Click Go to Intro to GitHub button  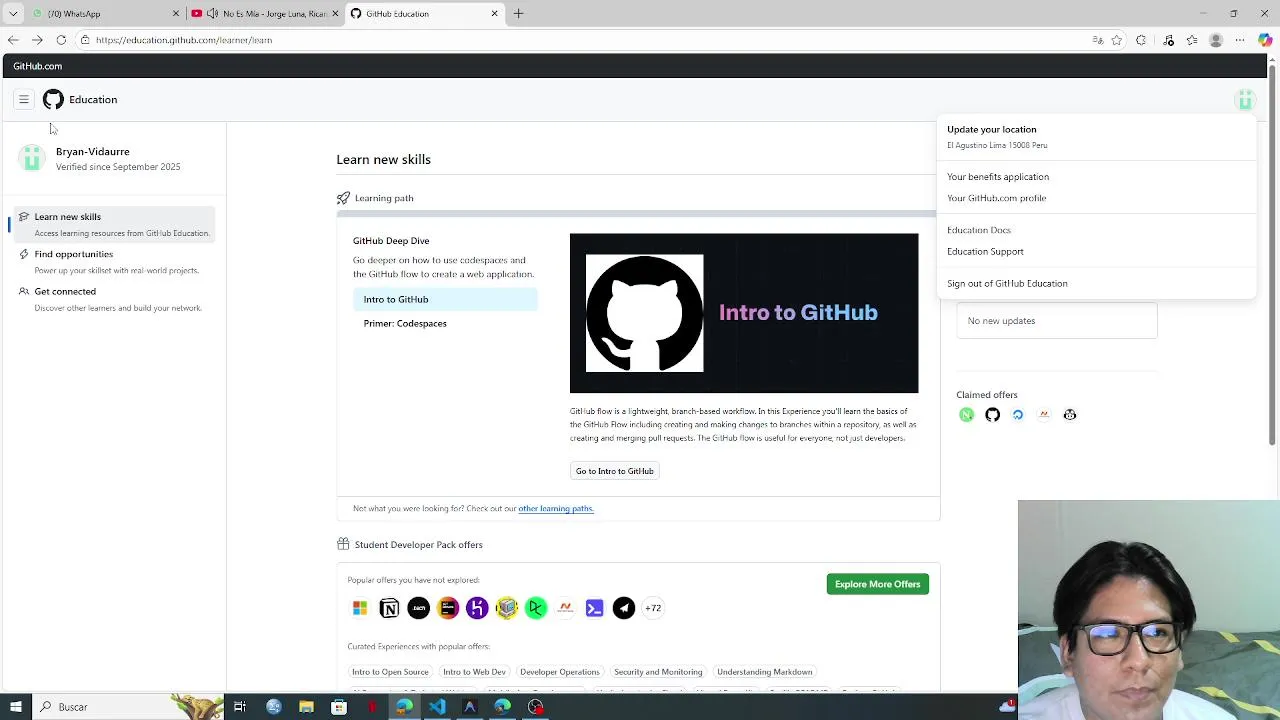614,471
